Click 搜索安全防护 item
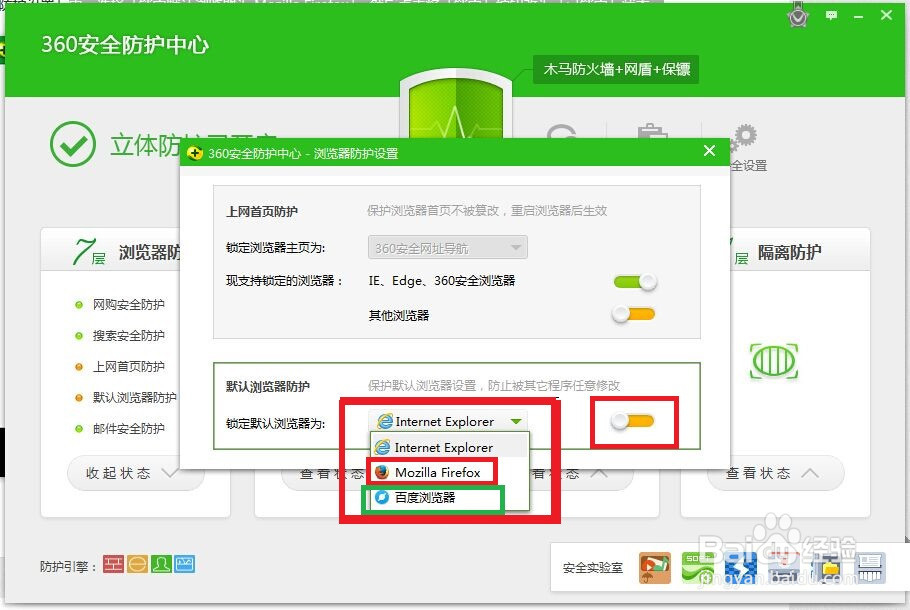Viewport: 910px width, 610px height. click(x=128, y=335)
